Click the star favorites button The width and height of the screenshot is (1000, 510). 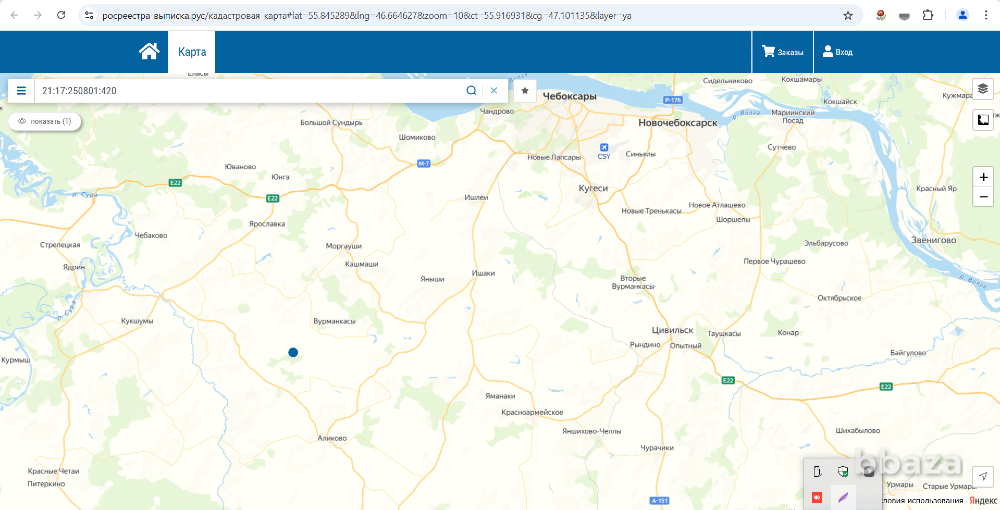tap(525, 90)
